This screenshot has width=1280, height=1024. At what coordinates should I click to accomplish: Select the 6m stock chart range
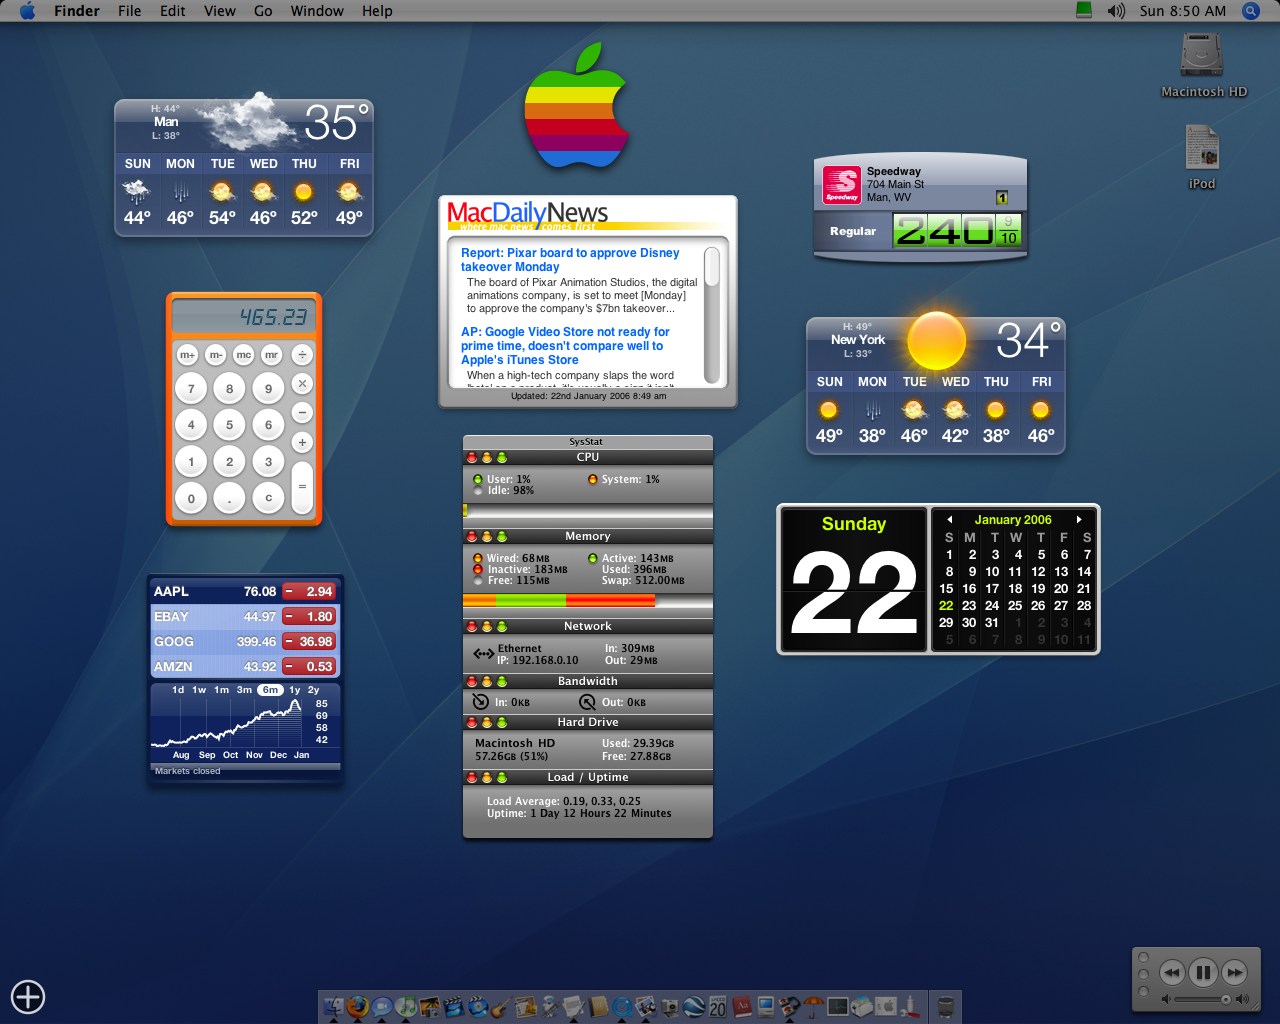(x=270, y=690)
